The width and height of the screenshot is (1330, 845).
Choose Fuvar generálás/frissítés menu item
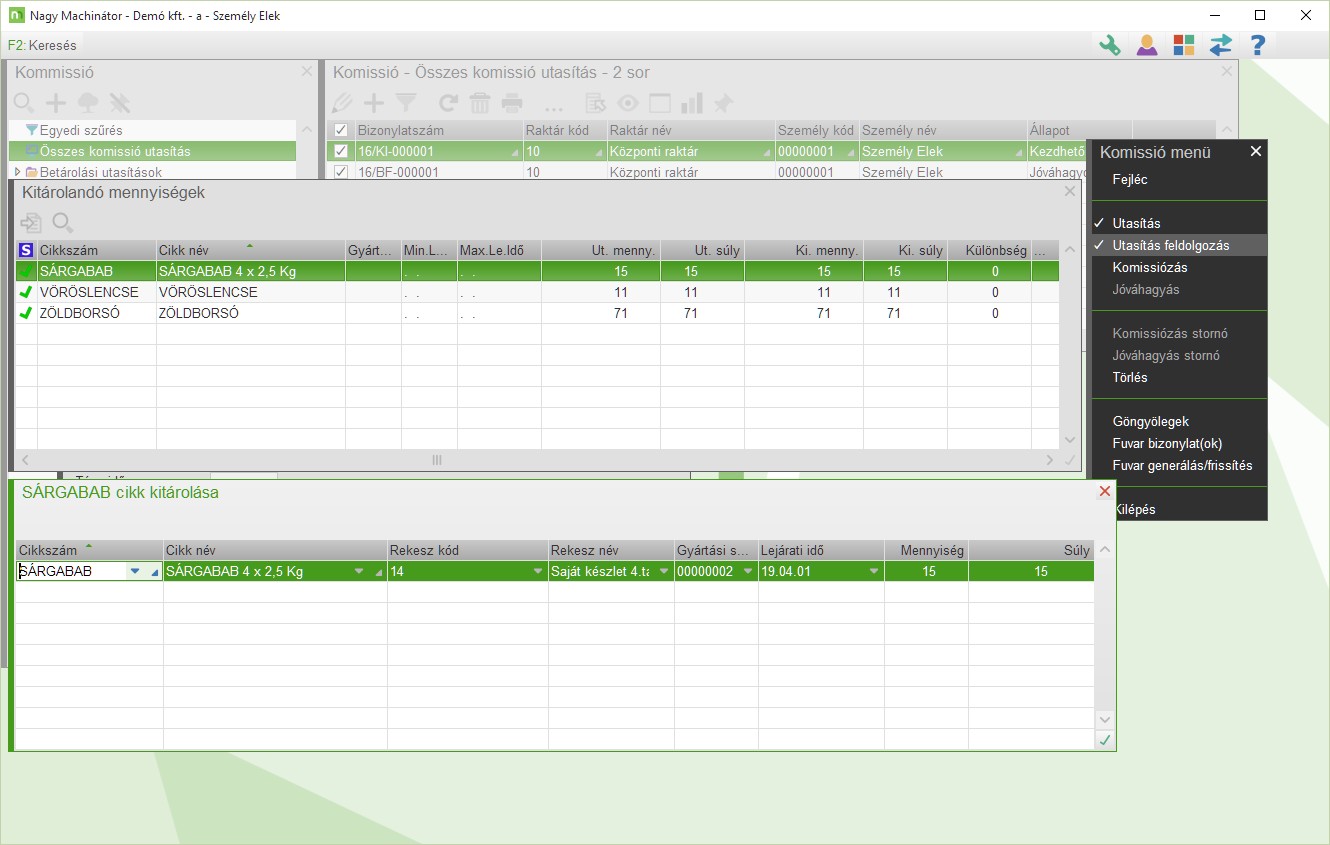[1182, 465]
